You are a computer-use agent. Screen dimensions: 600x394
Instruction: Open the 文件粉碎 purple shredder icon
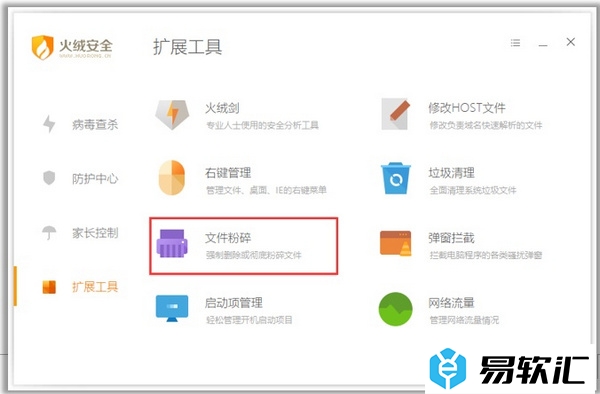pos(172,243)
